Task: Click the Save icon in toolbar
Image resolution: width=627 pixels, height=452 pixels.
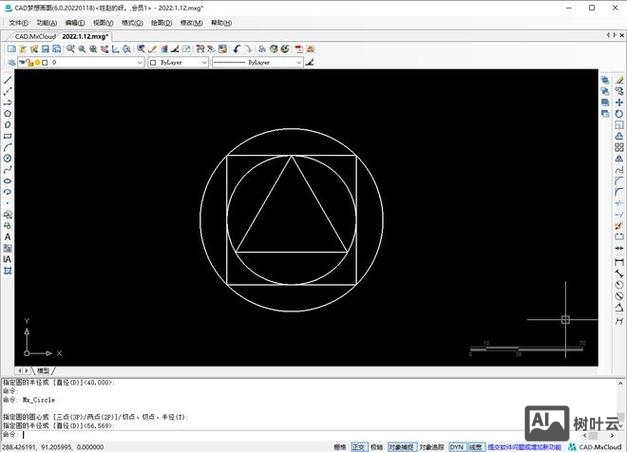Action: [45, 48]
